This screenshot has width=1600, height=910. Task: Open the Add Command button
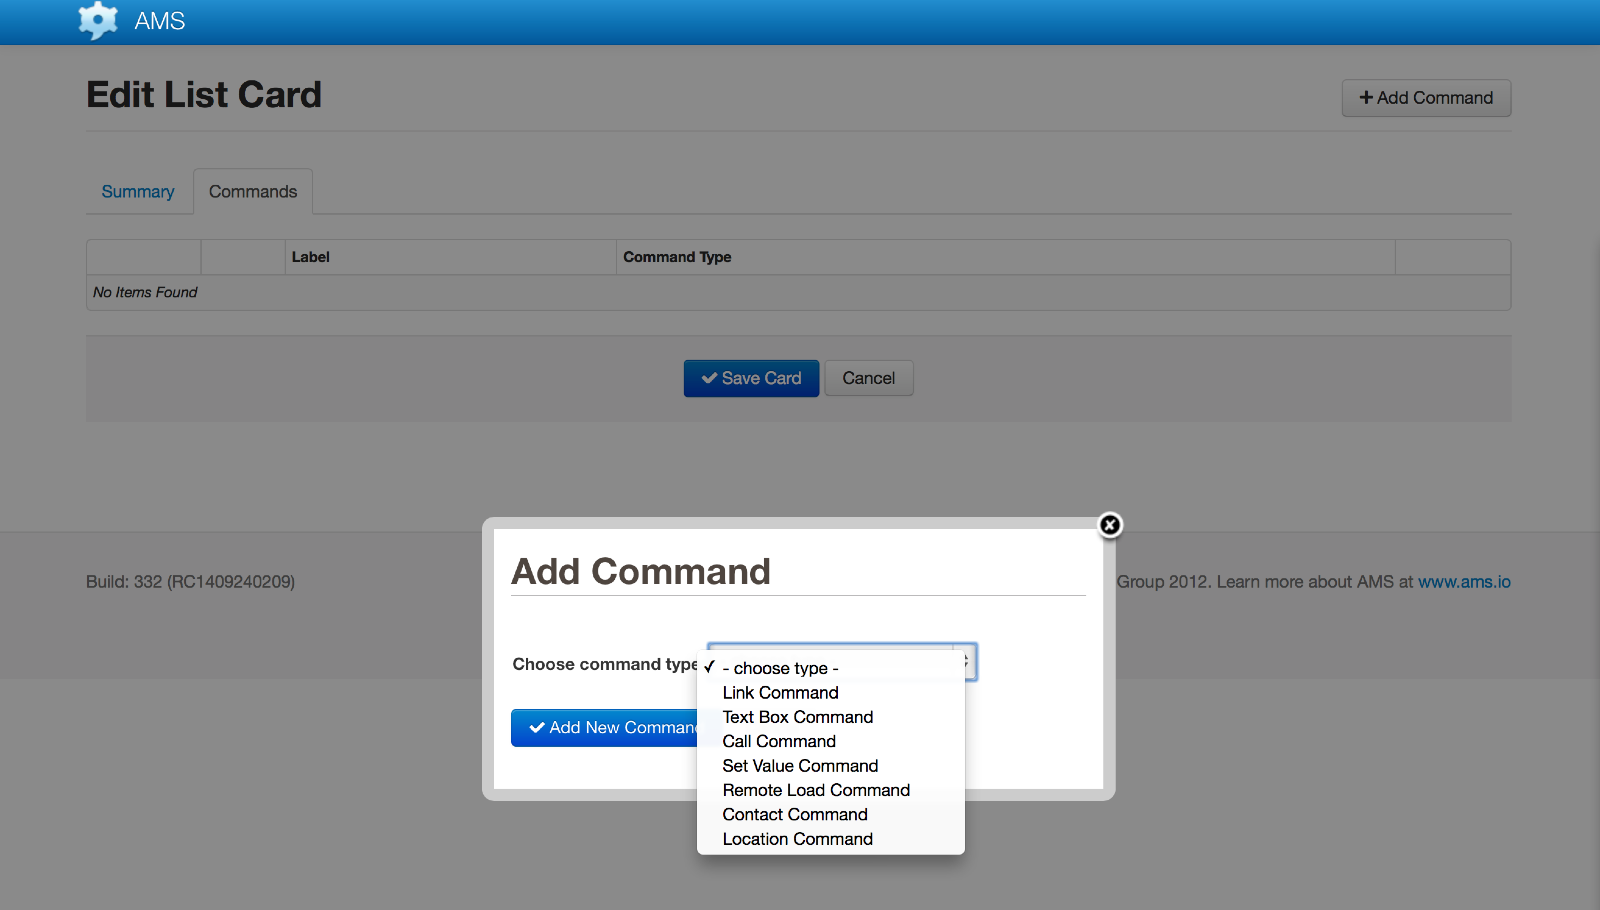pyautogui.click(x=1426, y=98)
